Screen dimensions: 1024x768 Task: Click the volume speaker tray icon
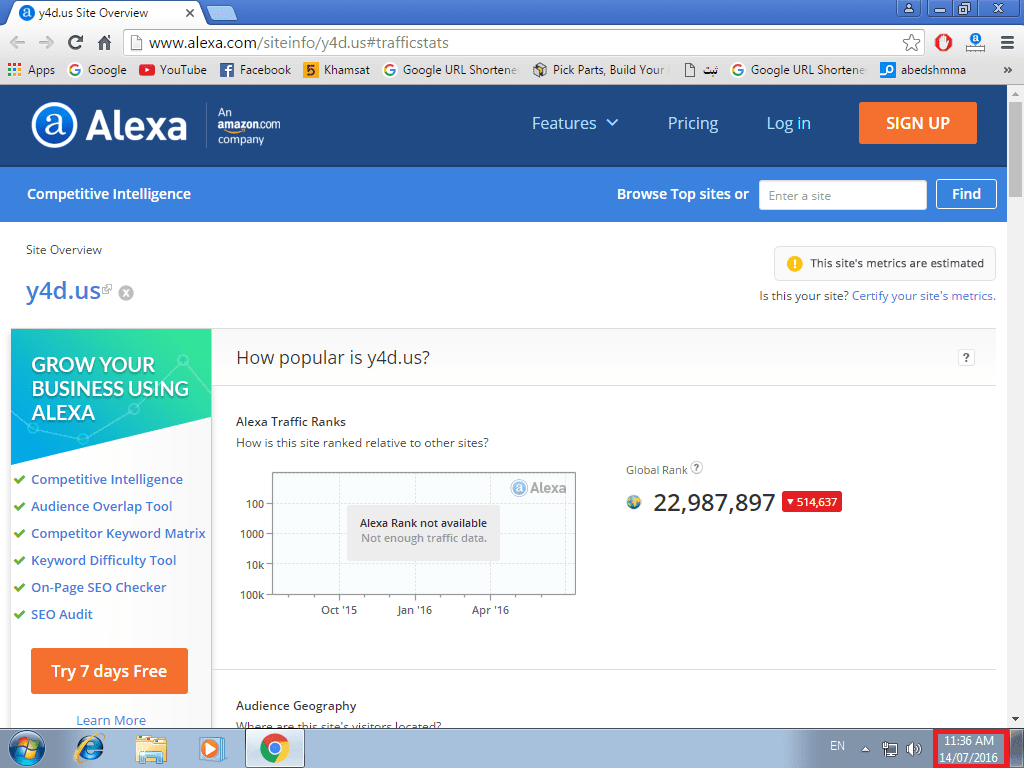click(914, 748)
